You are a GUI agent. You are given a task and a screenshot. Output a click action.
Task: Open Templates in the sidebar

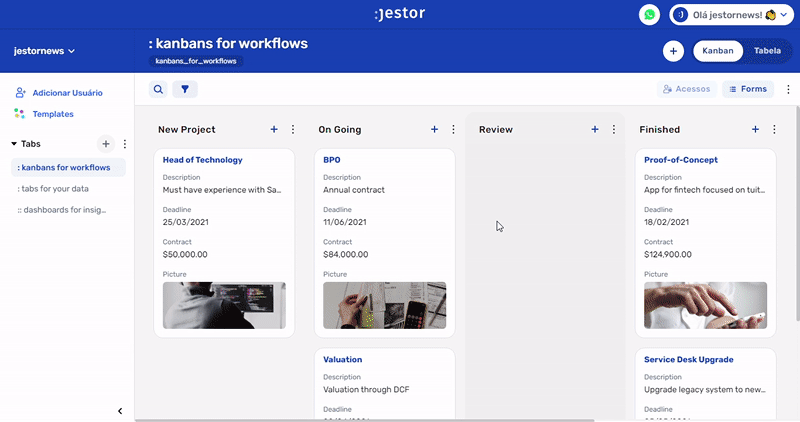pyautogui.click(x=44, y=114)
